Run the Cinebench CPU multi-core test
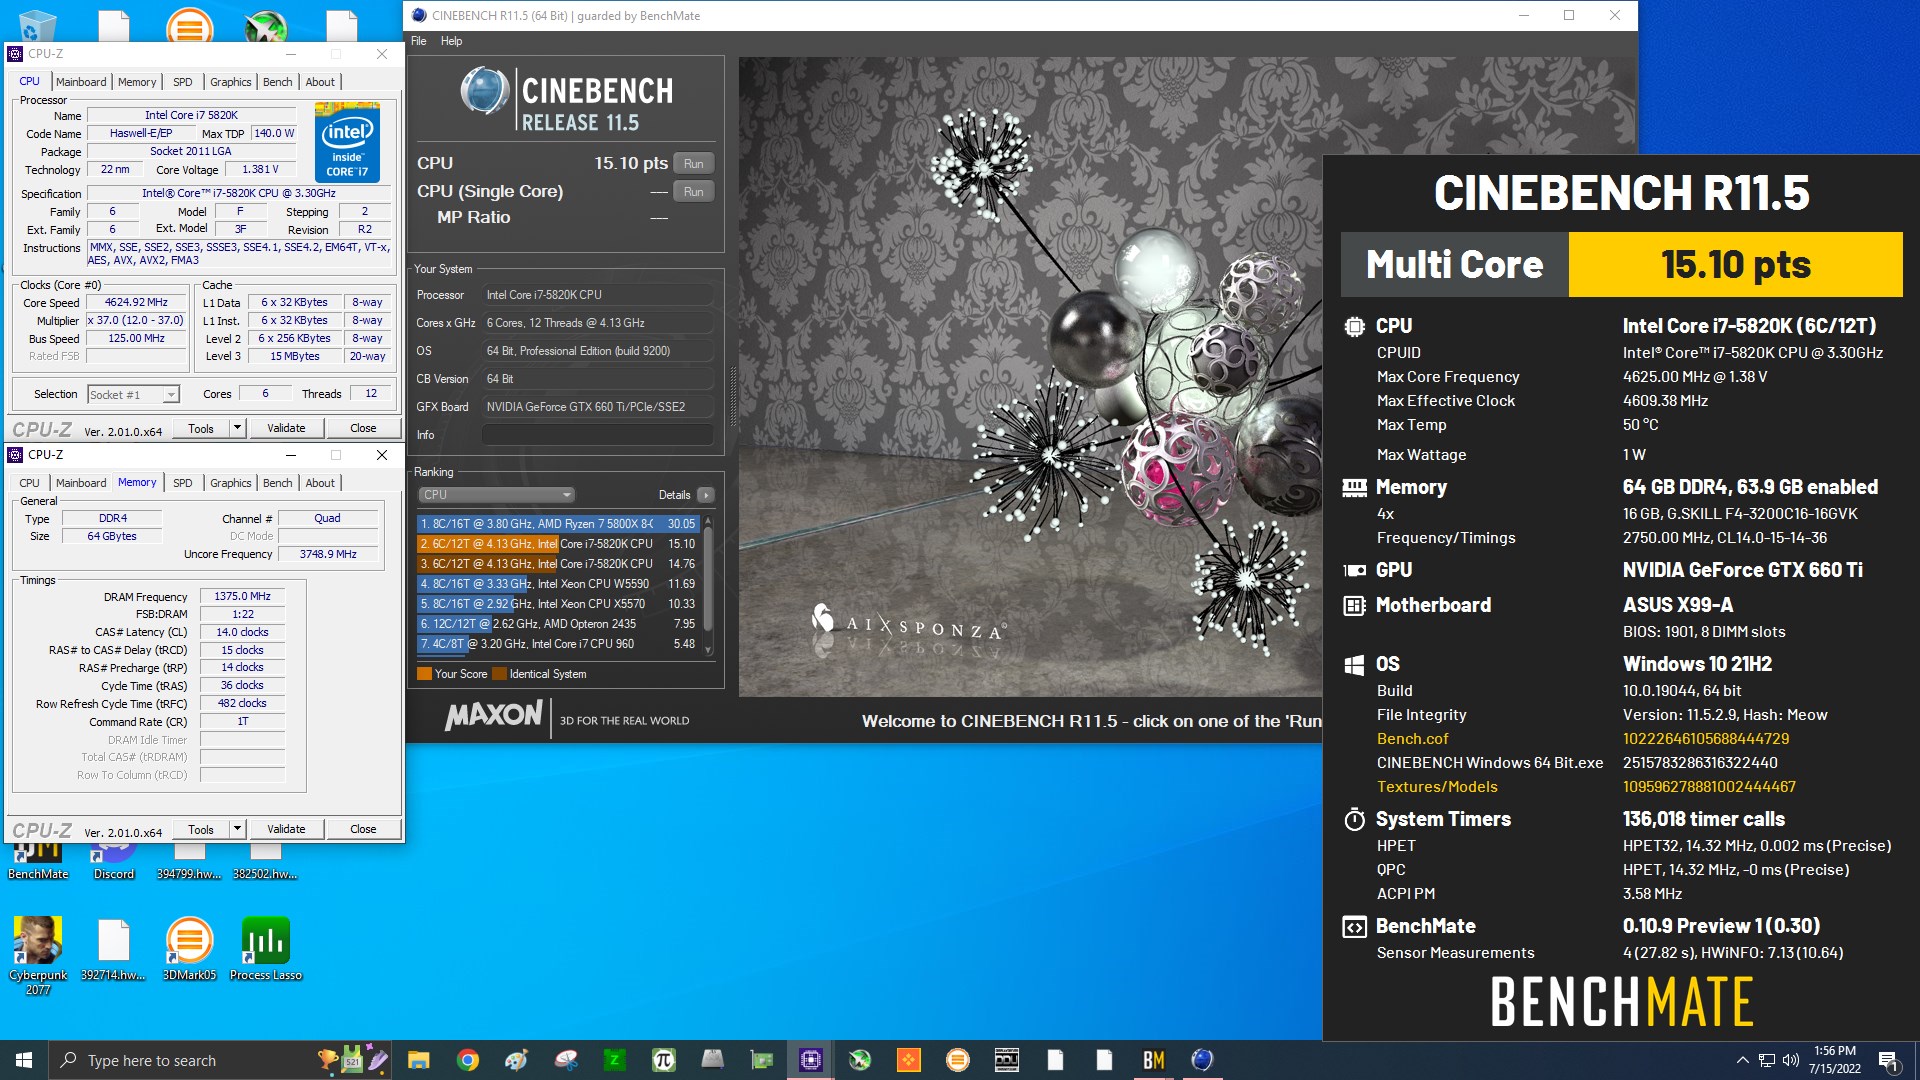1920x1080 pixels. pyautogui.click(x=694, y=164)
